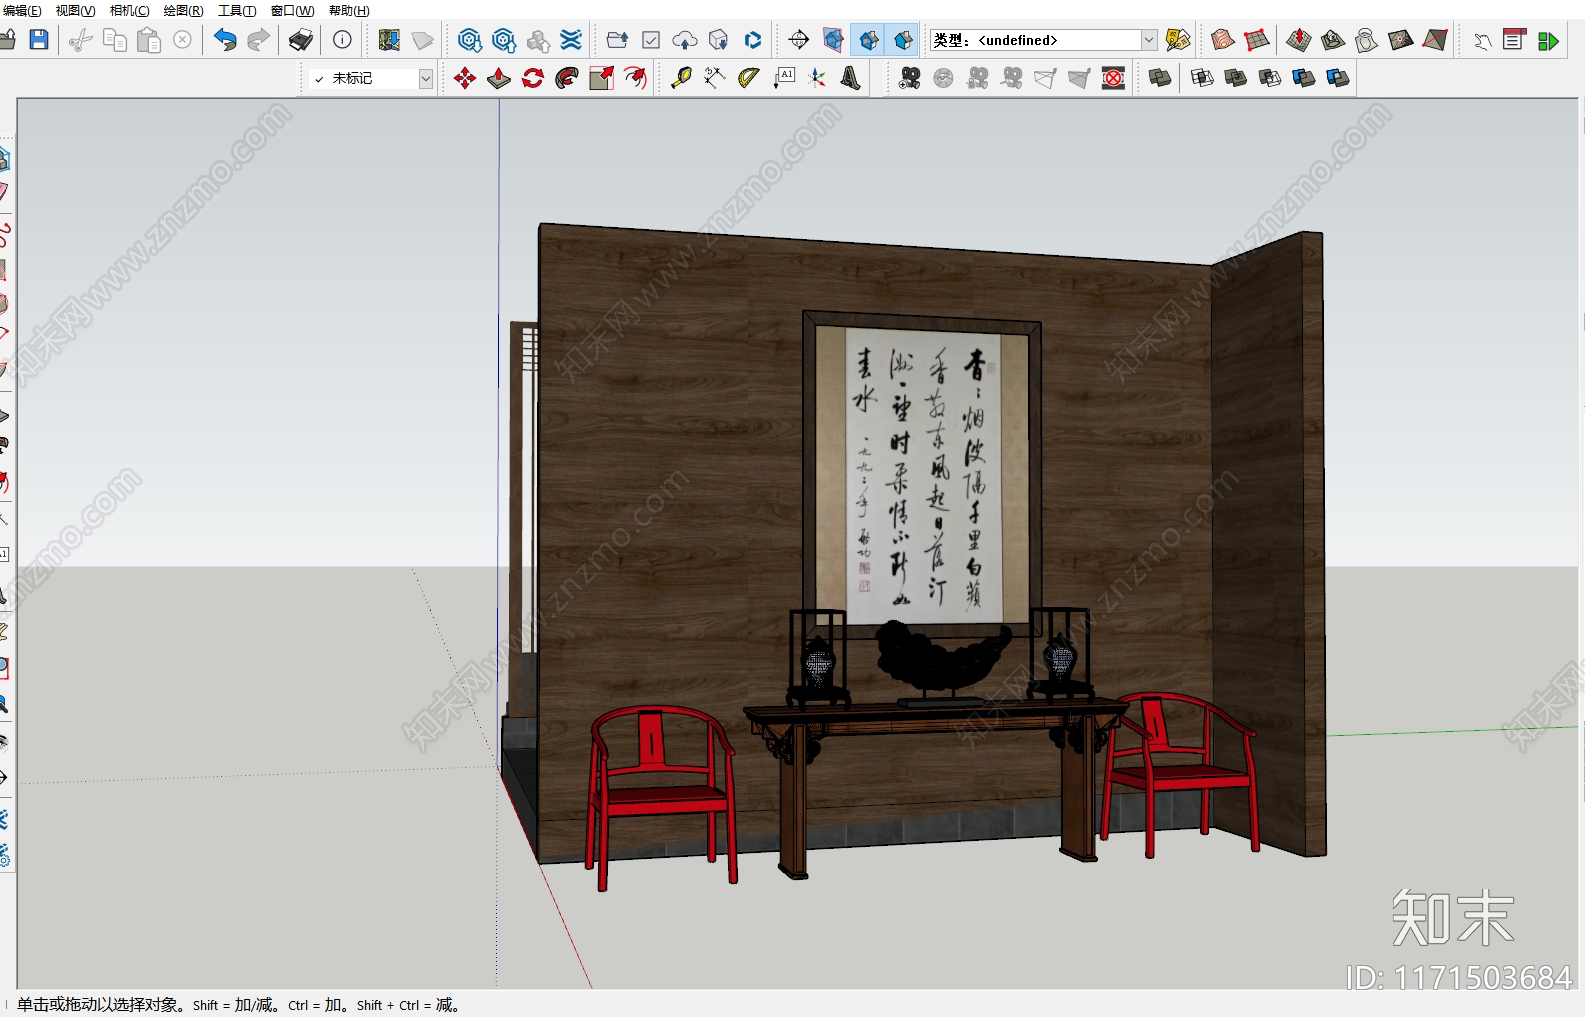Click Sandbox From Contours icon

point(1223,40)
